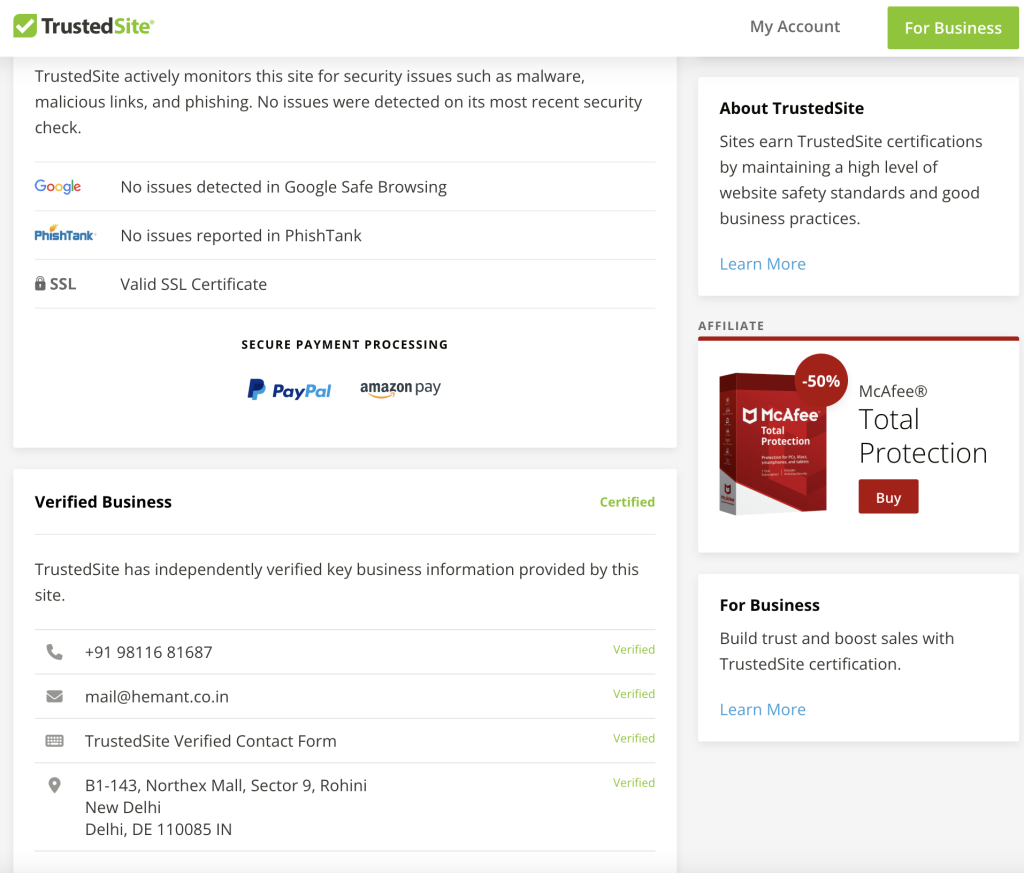1024x873 pixels.
Task: Click the keyboard icon for Contact Form
Action: tap(55, 740)
